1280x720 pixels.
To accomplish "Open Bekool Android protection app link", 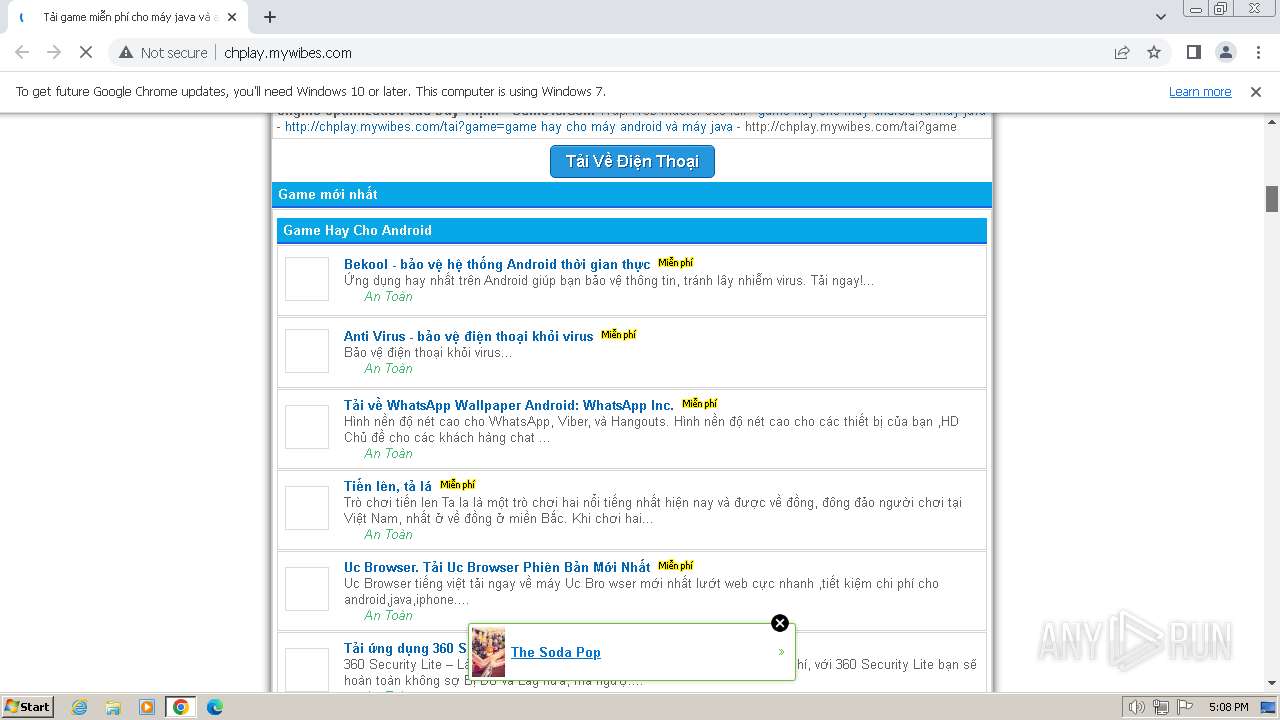I will [x=497, y=265].
